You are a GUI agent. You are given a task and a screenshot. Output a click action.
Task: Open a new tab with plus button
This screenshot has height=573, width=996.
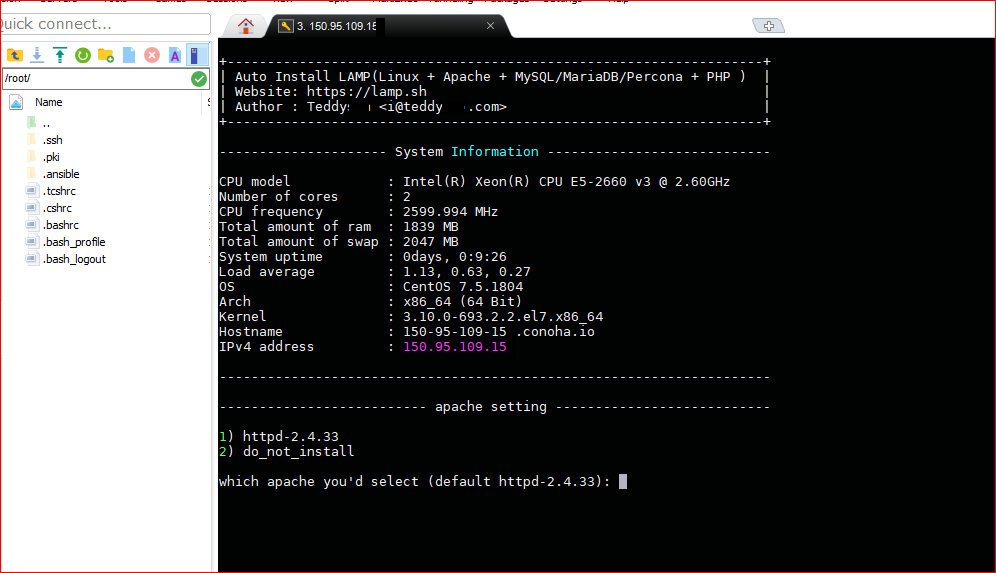pos(769,25)
